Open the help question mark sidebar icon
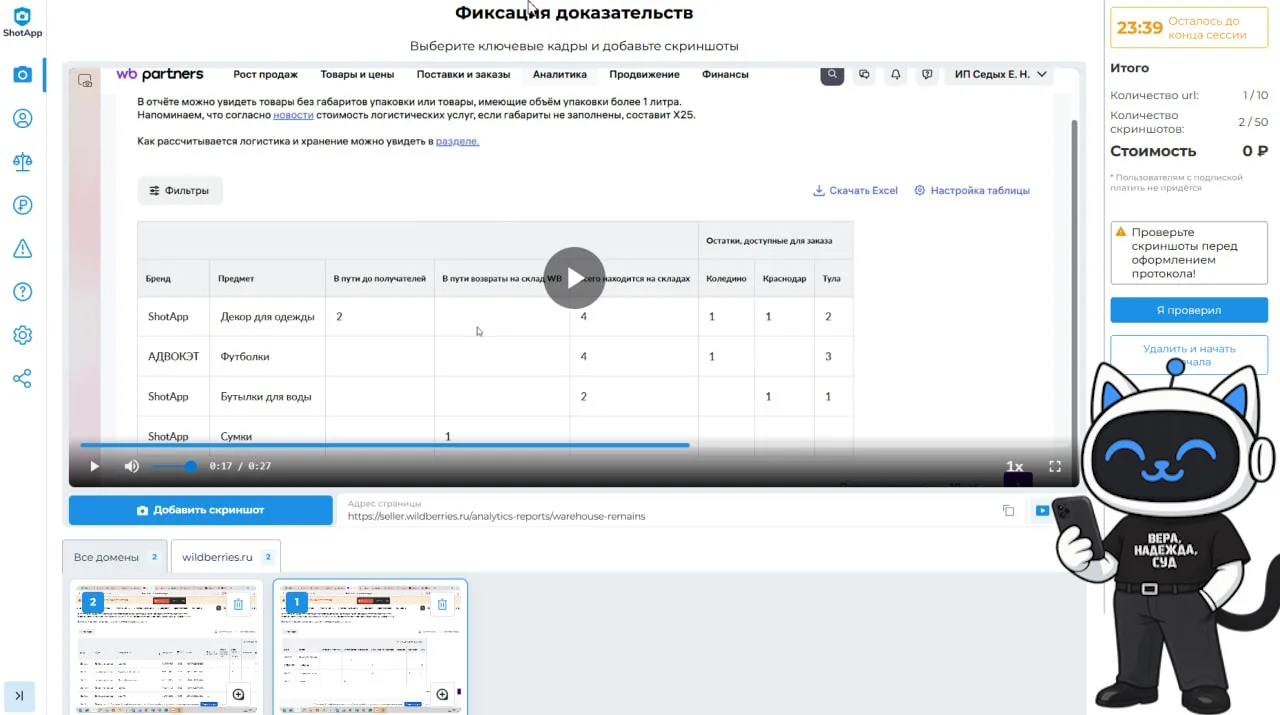 [22, 292]
